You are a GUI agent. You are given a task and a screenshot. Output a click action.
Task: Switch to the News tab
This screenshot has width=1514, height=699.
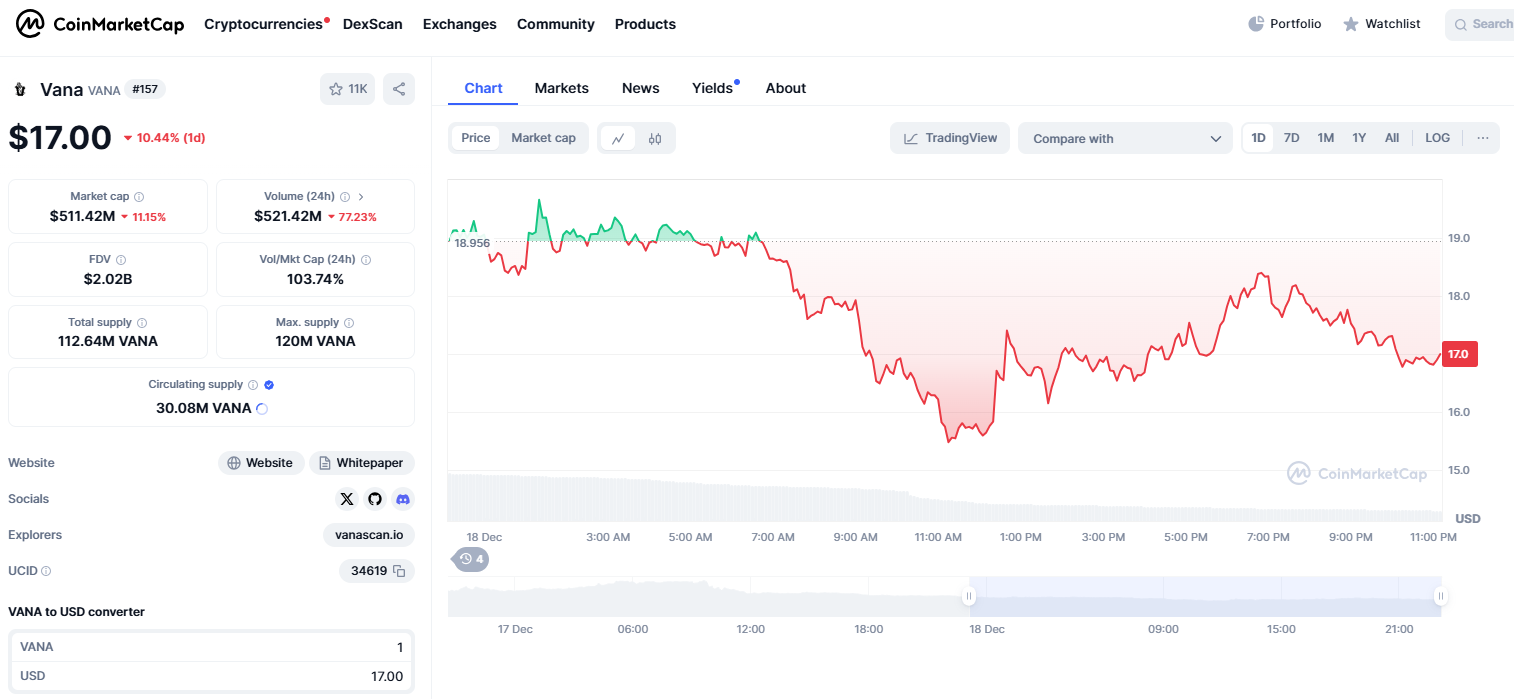[x=640, y=88]
